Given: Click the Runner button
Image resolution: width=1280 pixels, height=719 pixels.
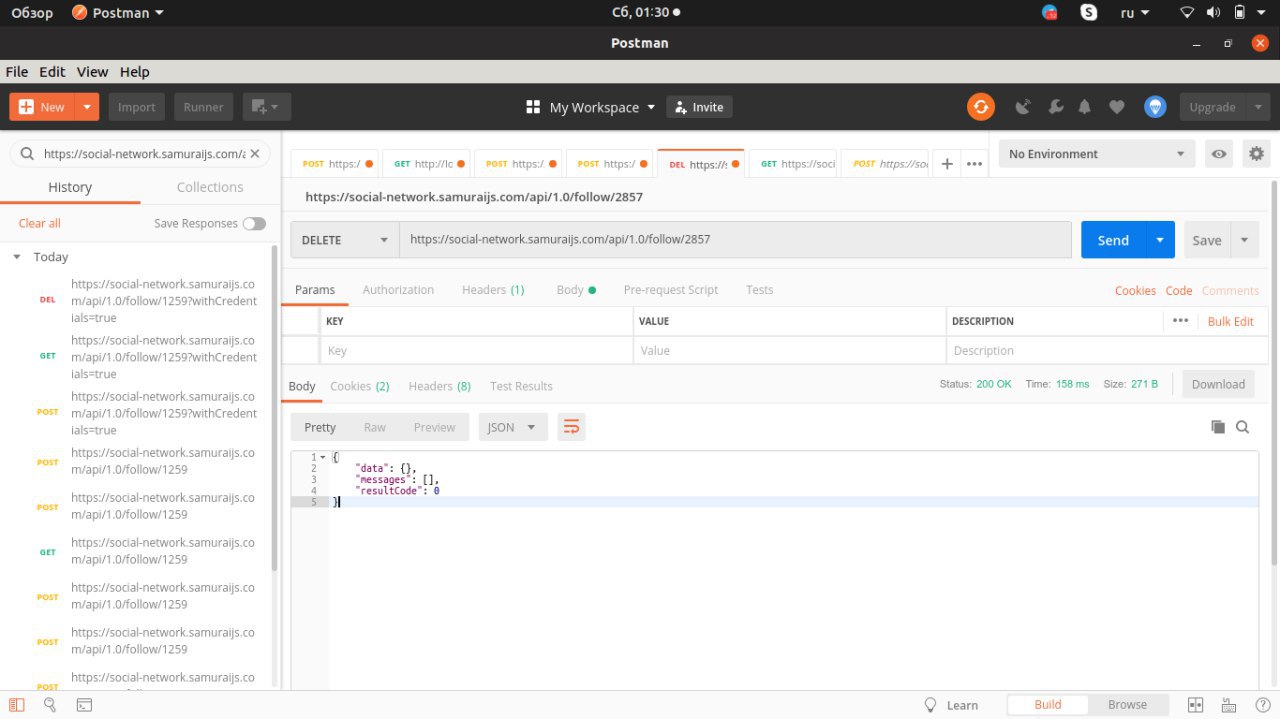Looking at the screenshot, I should pos(203,107).
